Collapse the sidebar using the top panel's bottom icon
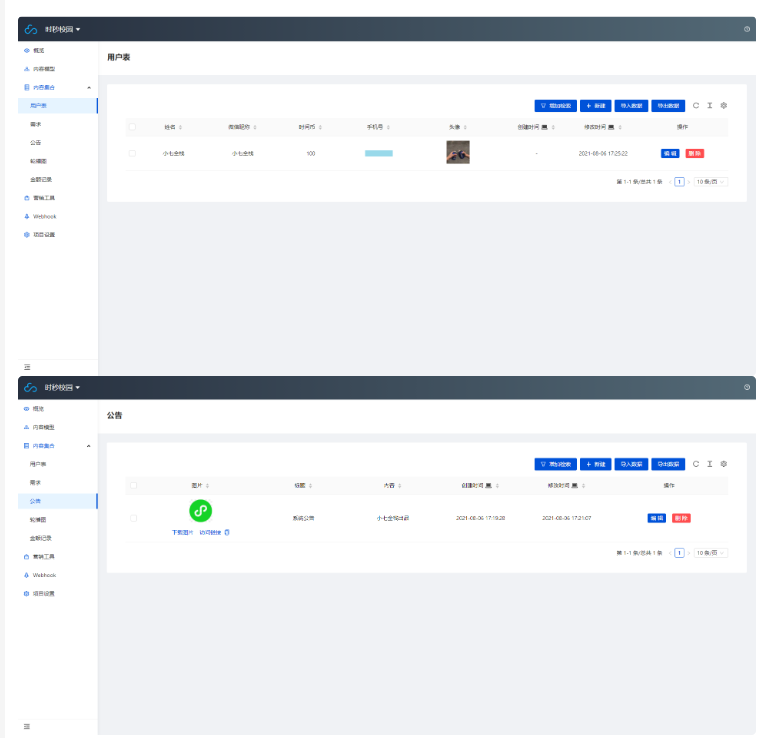The height and width of the screenshot is (738, 762). pos(27,367)
